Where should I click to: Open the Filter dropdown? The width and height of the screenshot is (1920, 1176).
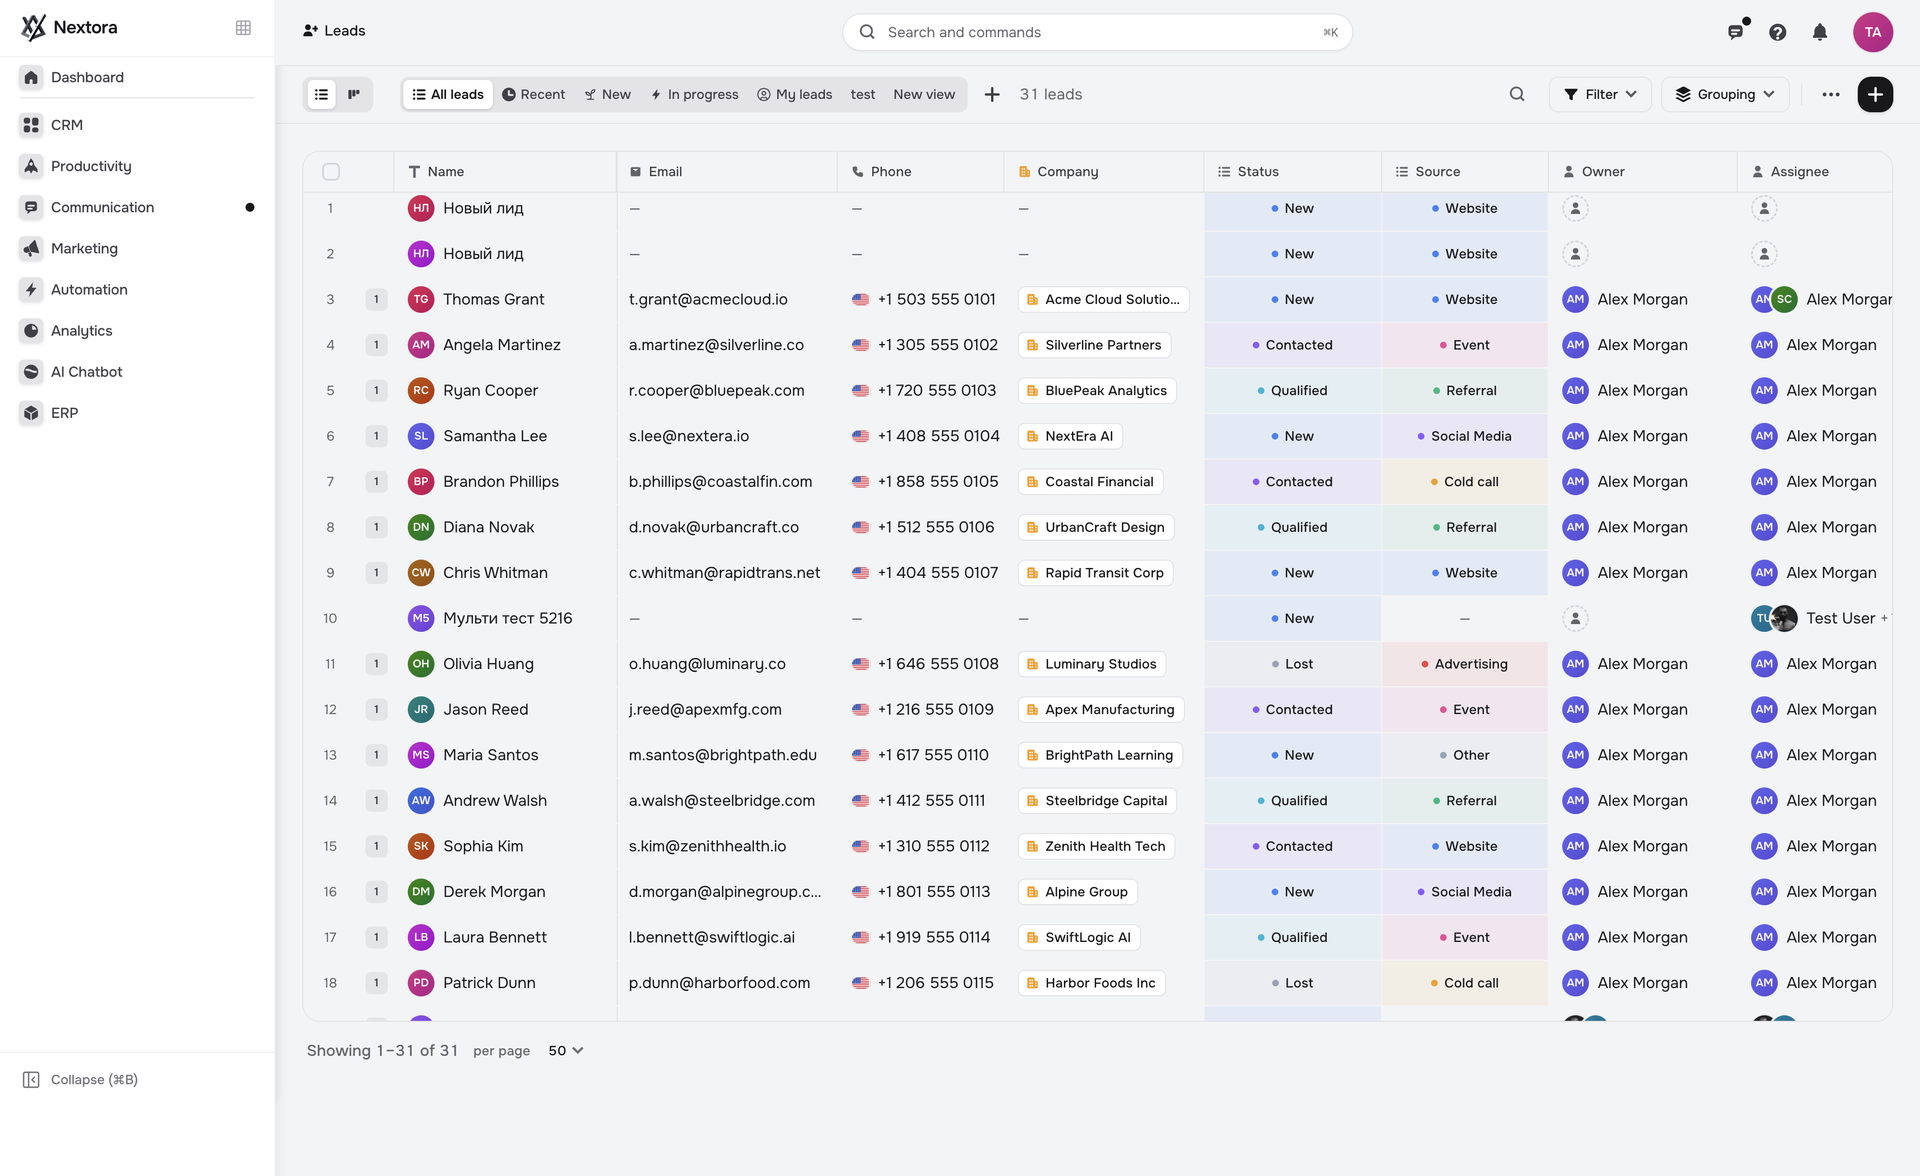click(x=1600, y=94)
